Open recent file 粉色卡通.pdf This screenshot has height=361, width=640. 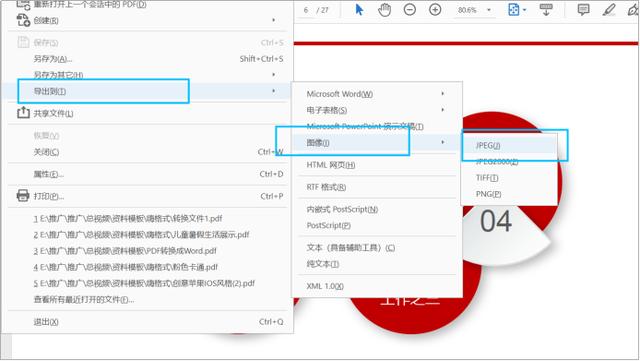[x=126, y=267]
